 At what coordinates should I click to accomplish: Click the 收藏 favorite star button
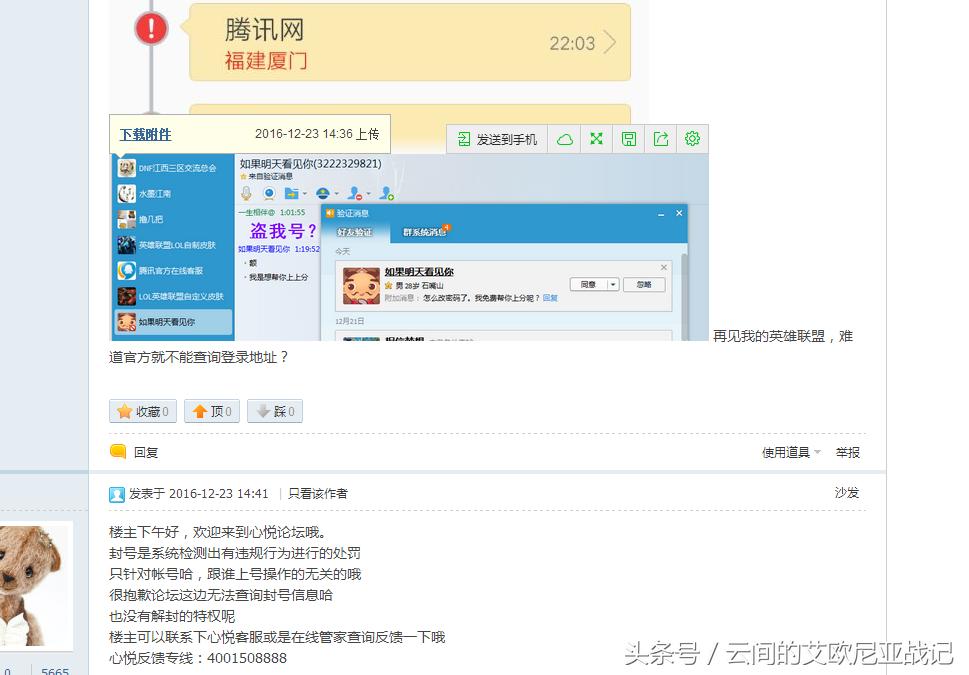142,411
